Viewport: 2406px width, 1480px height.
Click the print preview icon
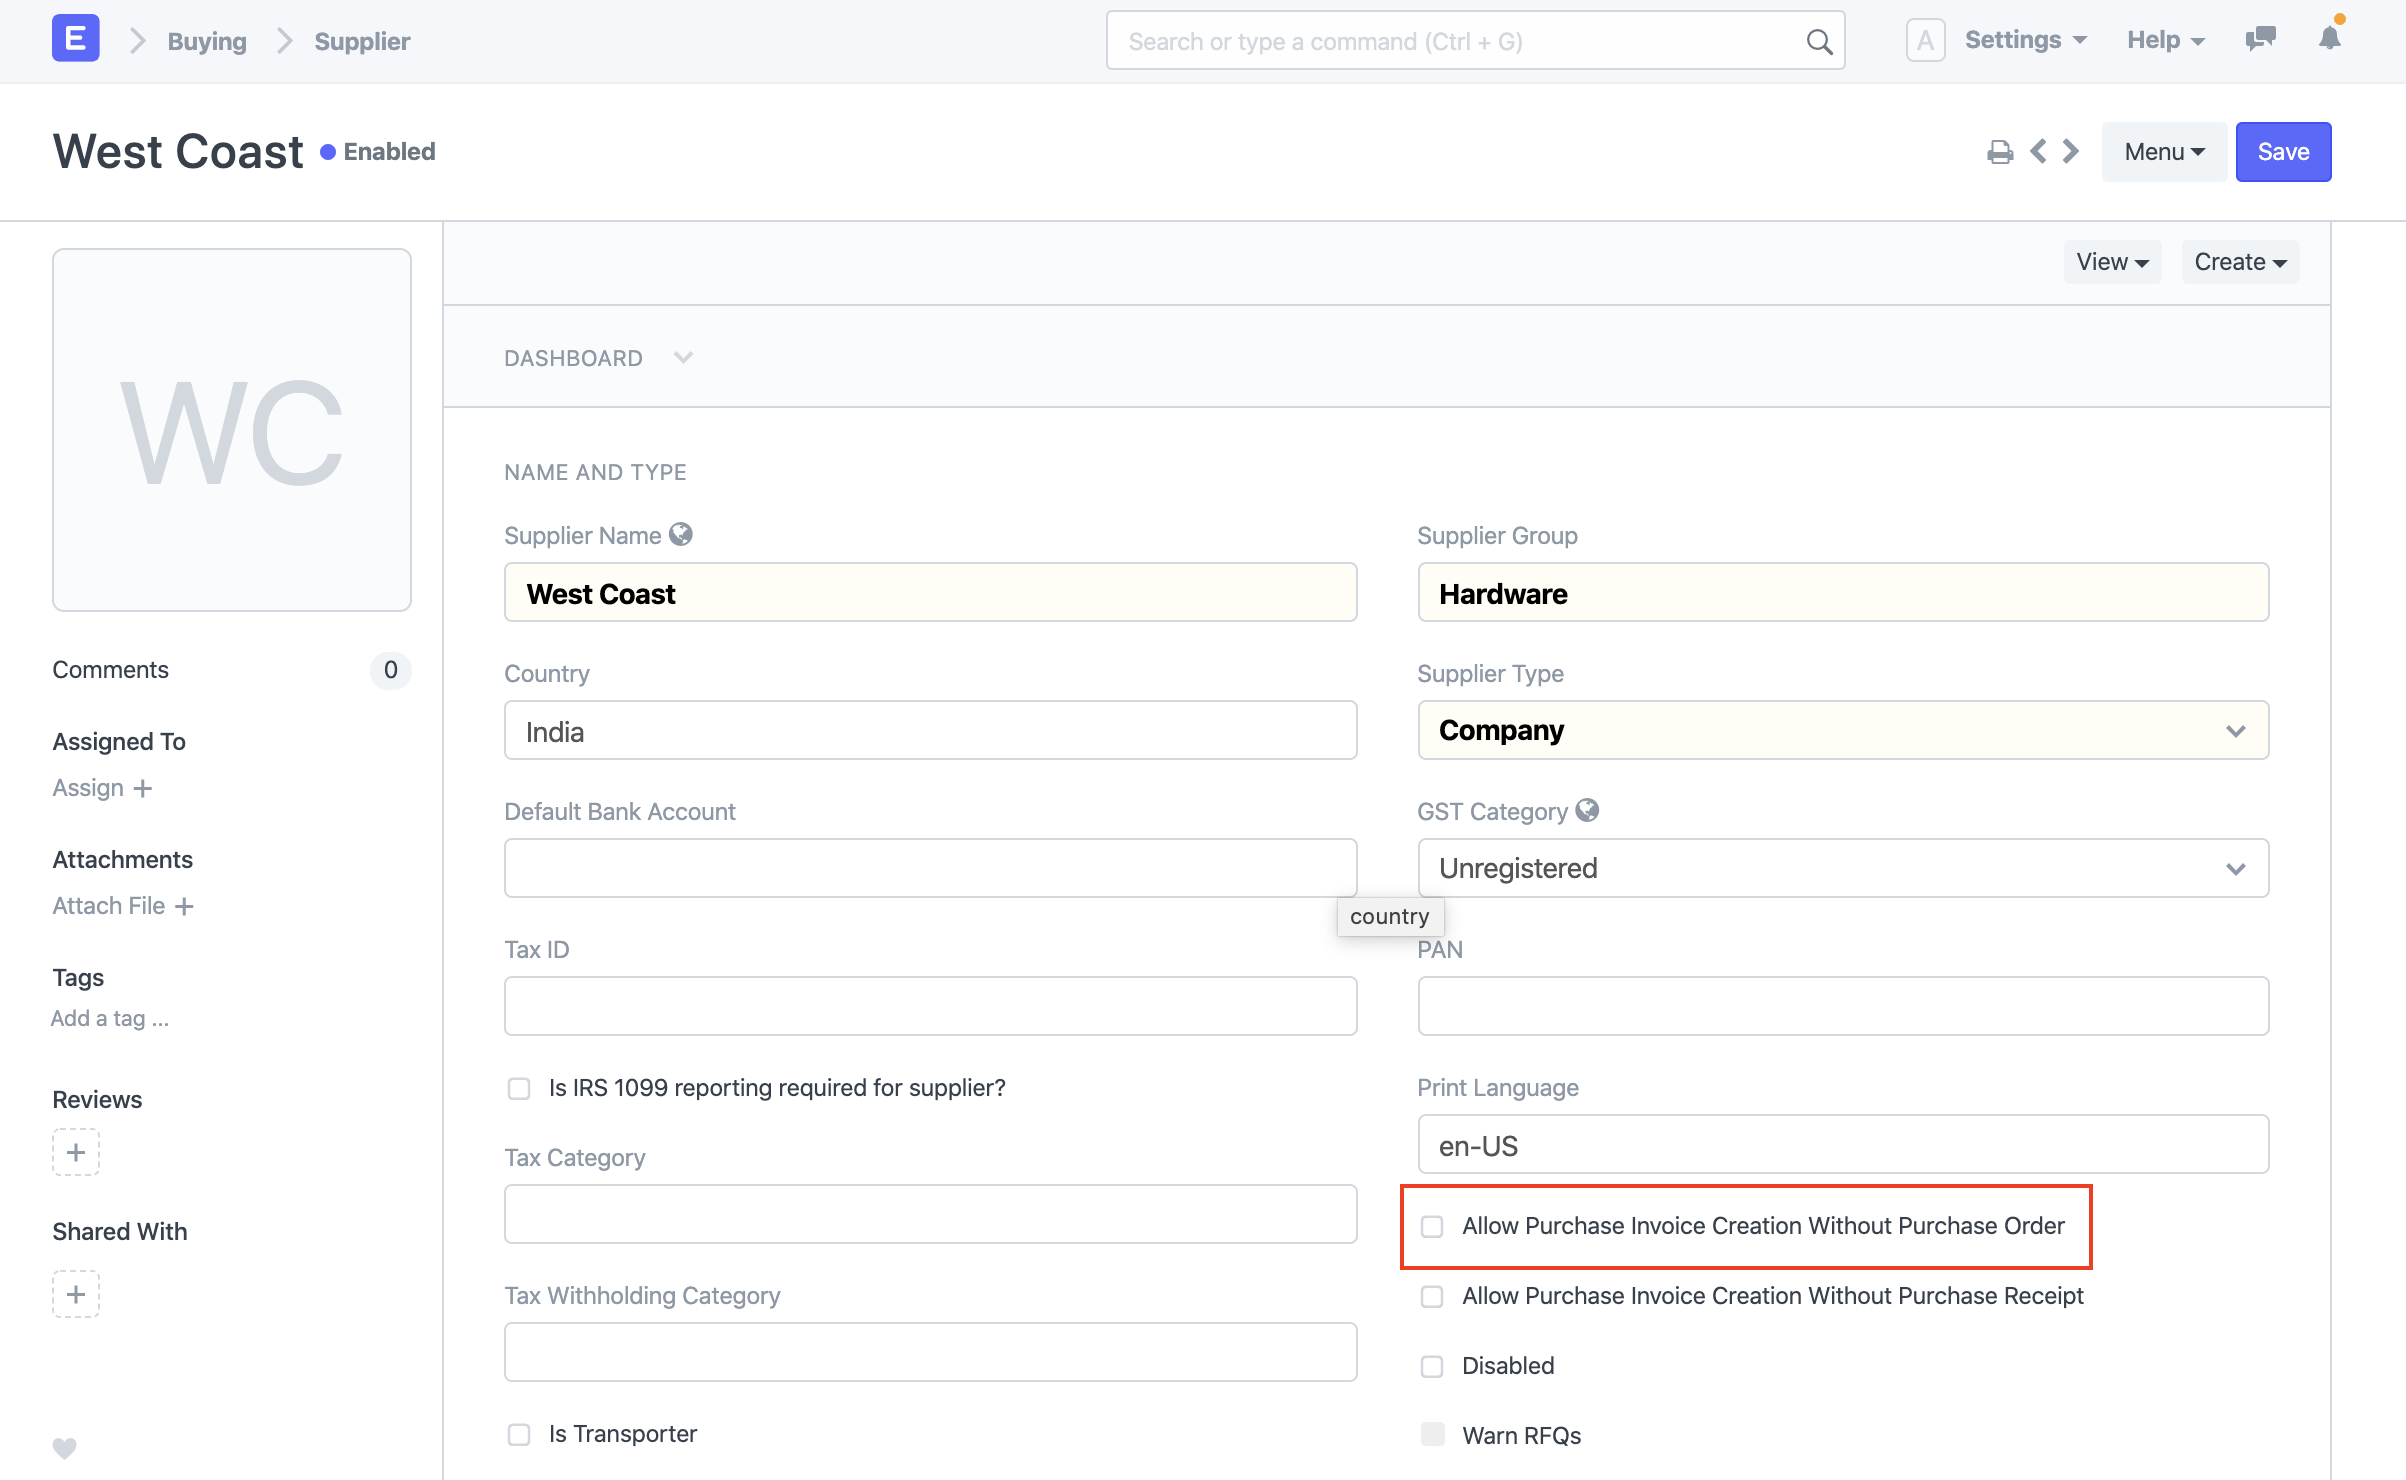point(1999,151)
